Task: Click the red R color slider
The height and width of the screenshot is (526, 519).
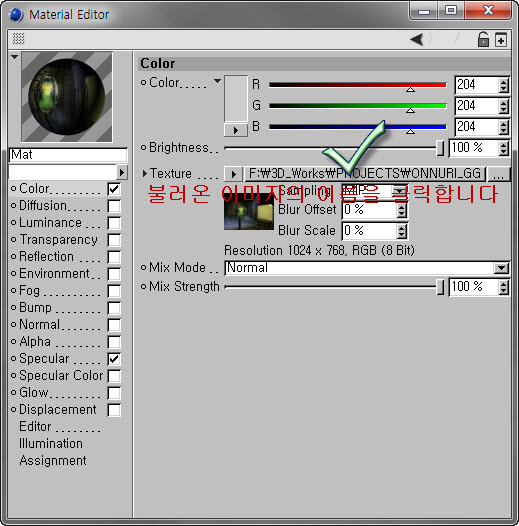Action: coord(358,85)
